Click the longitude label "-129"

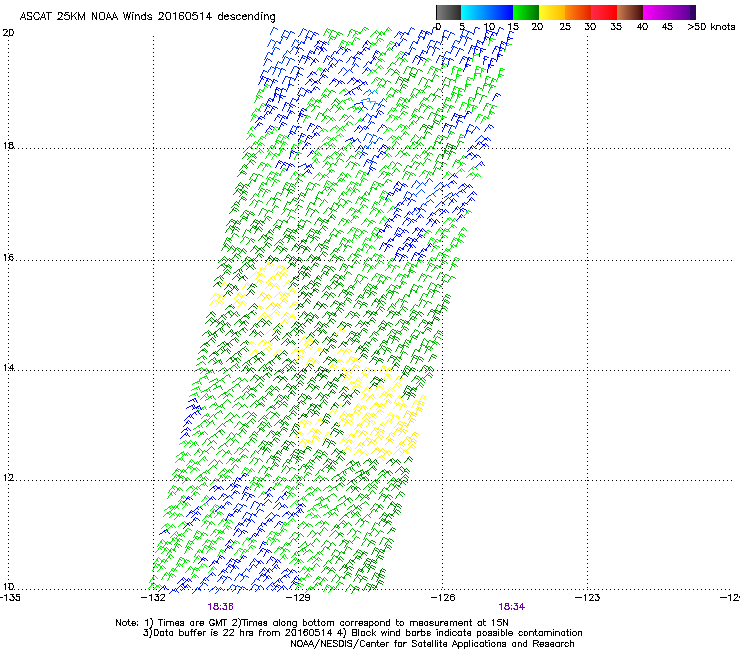(298, 598)
